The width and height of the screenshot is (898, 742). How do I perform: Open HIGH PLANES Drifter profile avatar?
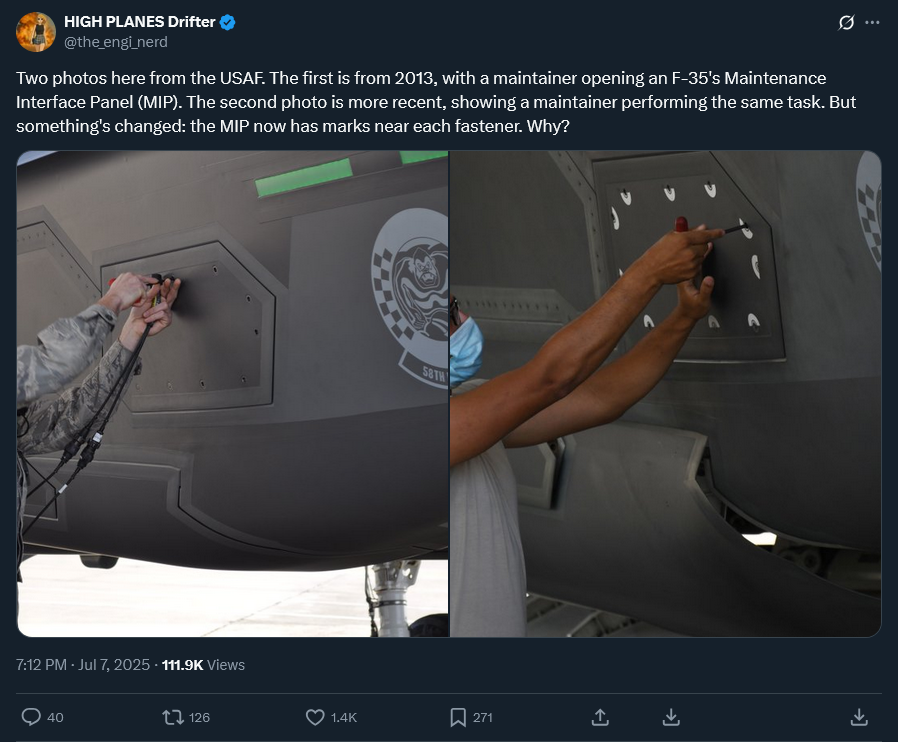36,32
